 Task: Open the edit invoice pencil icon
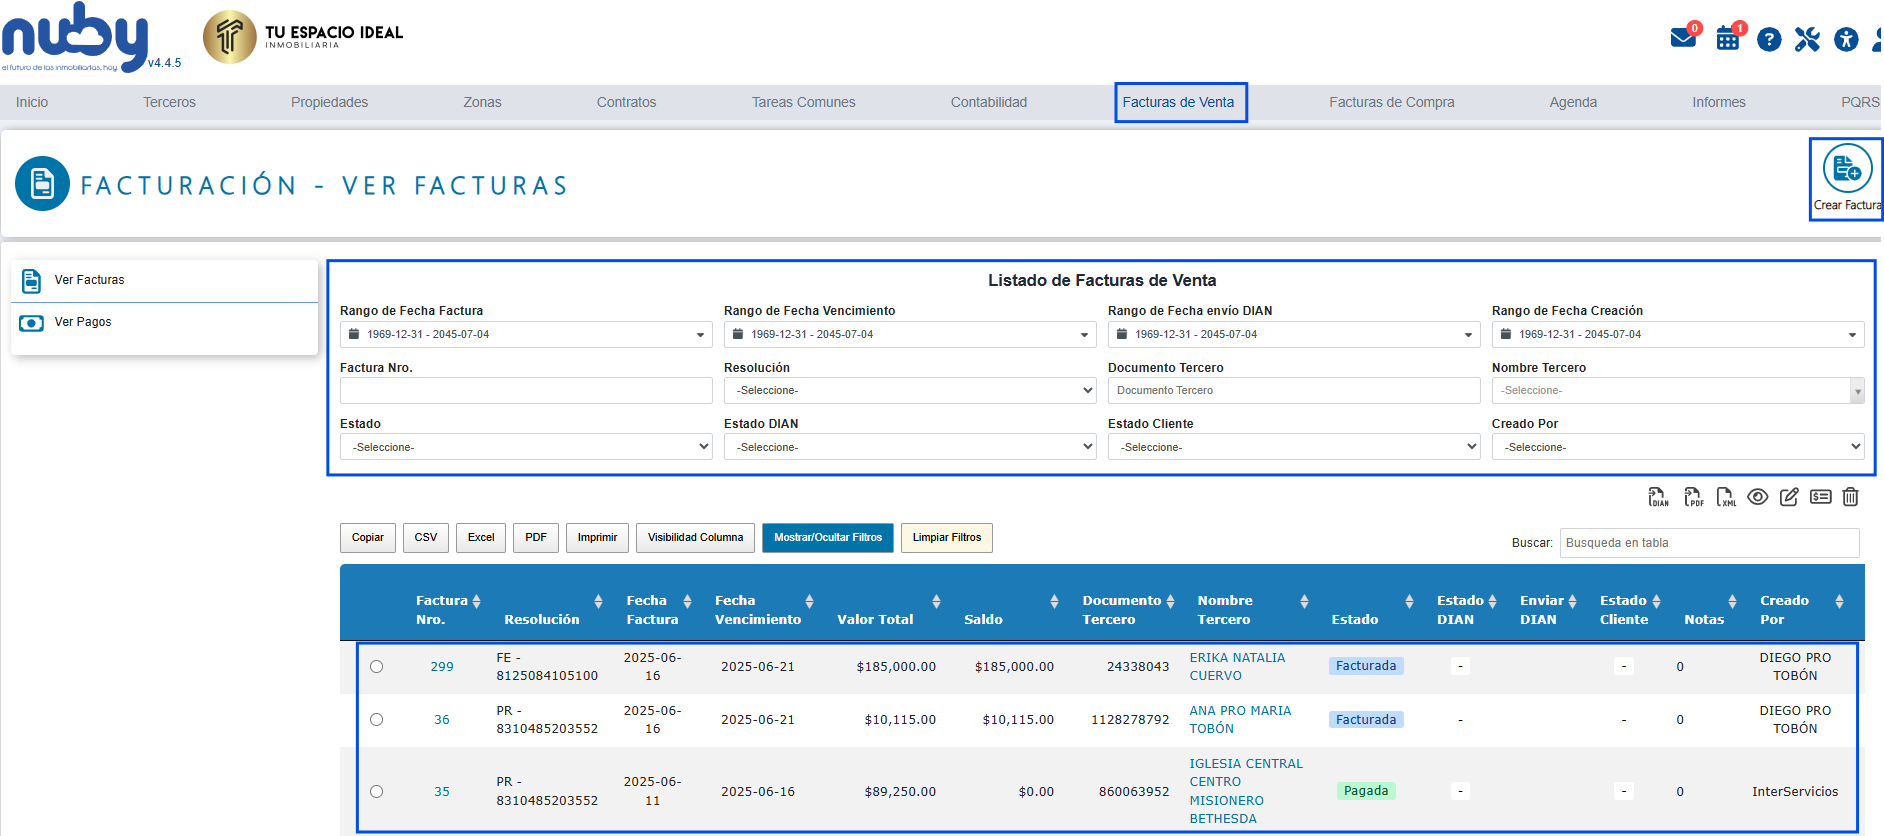(1789, 497)
